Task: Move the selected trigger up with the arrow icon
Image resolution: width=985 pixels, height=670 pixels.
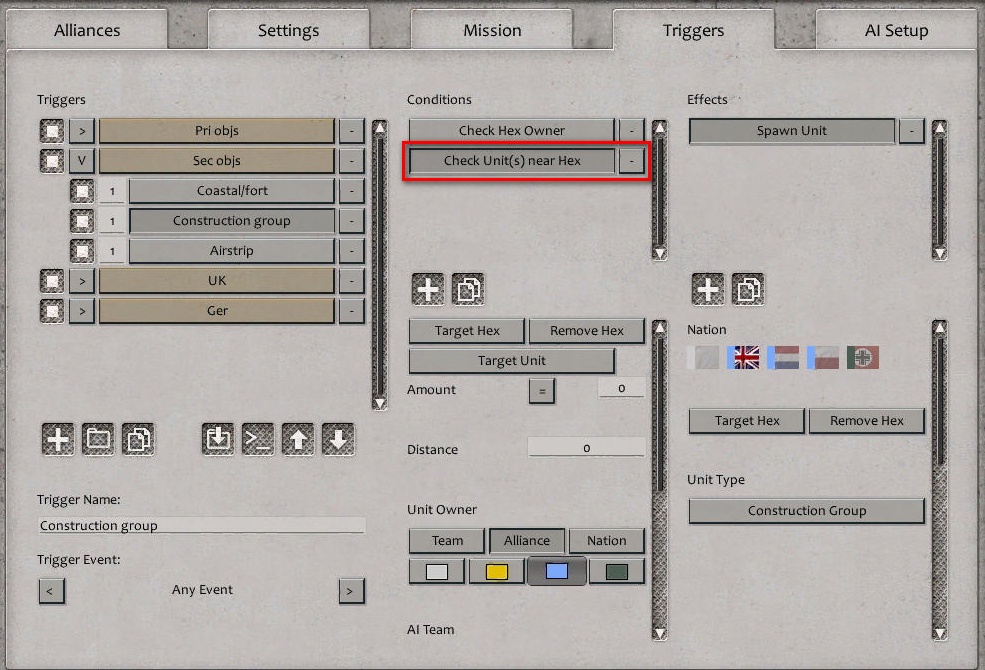Action: (x=298, y=438)
